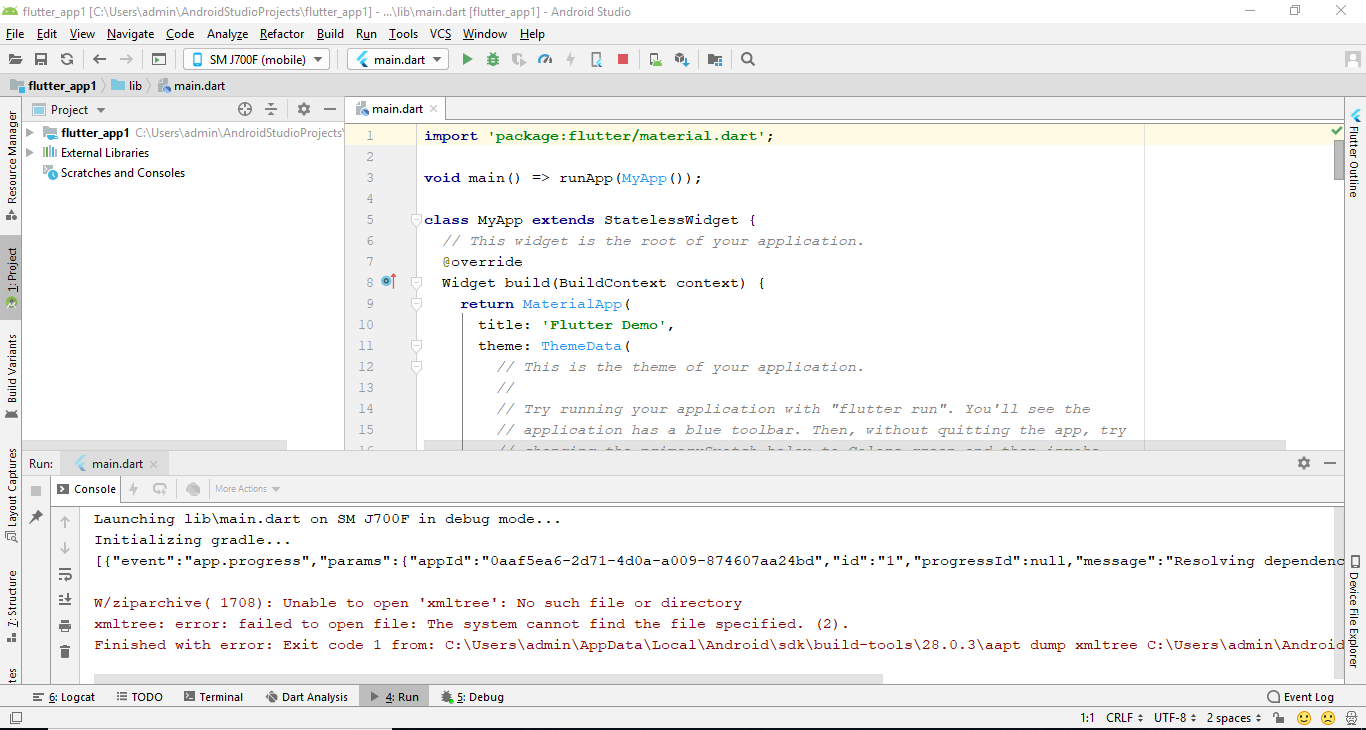The height and width of the screenshot is (730, 1366).
Task: Click flutter_app1 breadcrumb in navigation bar
Action: click(53, 86)
